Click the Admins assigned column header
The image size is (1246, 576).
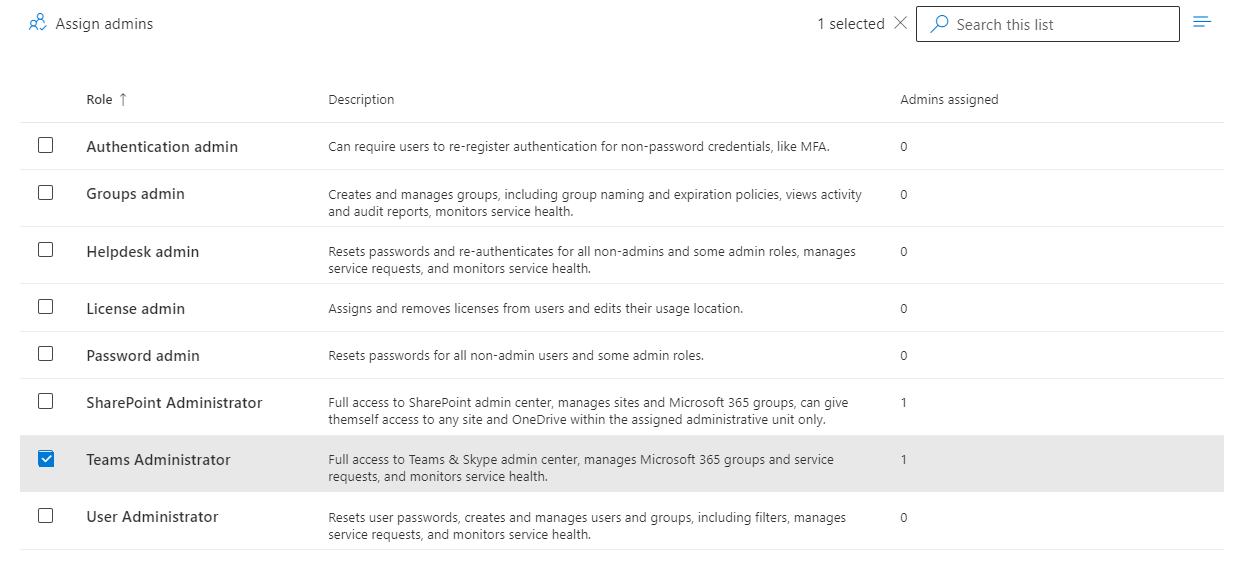949,99
